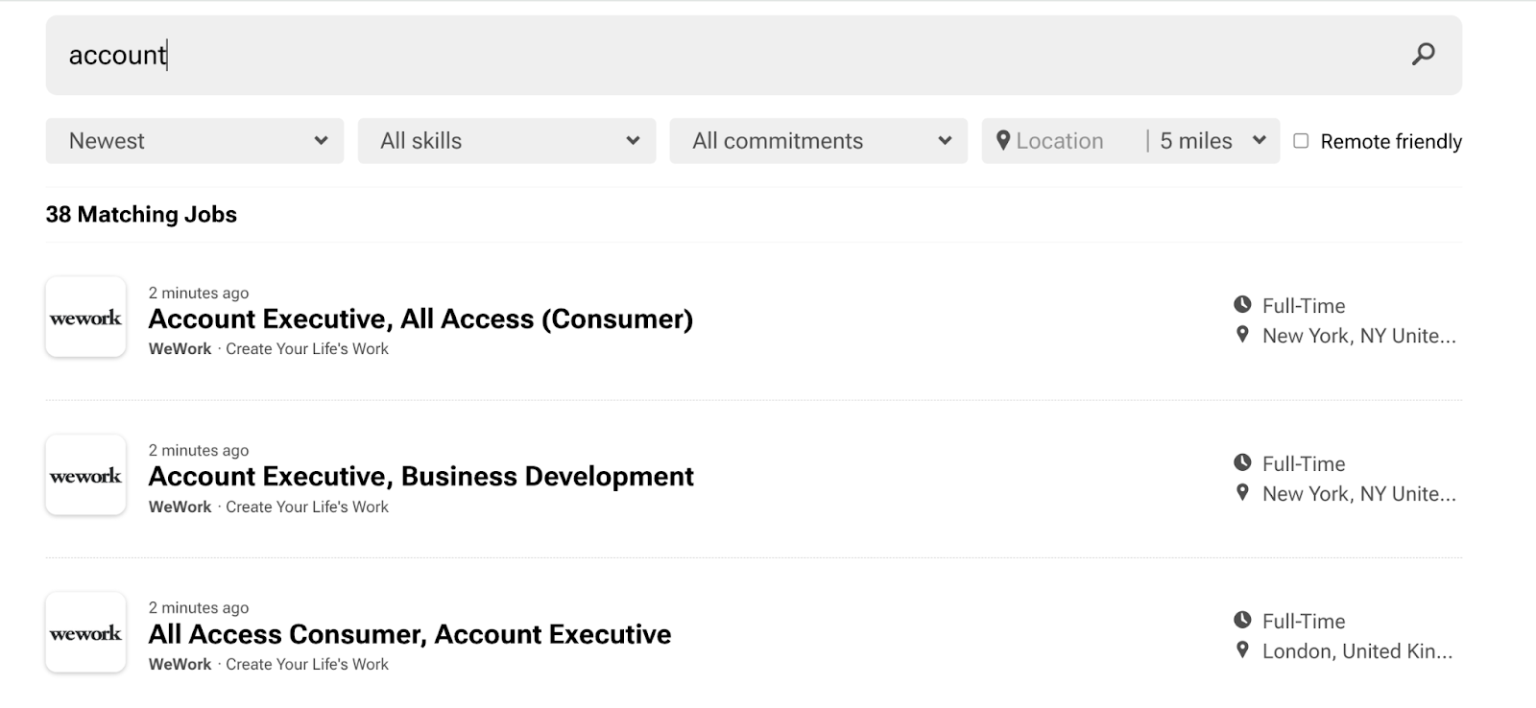Open the All commitments dropdown
This screenshot has width=1536, height=708.
818,141
